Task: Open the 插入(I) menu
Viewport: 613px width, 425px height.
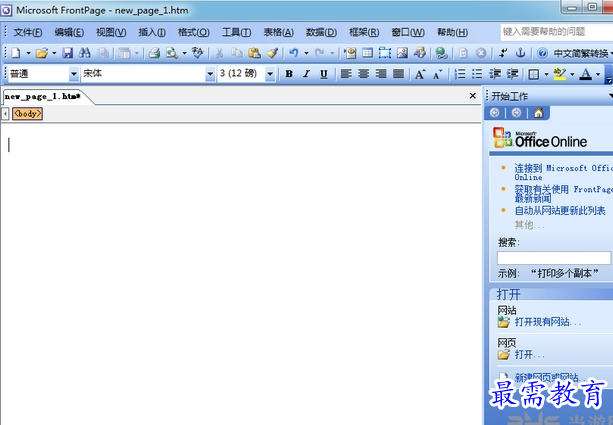Action: [x=152, y=32]
